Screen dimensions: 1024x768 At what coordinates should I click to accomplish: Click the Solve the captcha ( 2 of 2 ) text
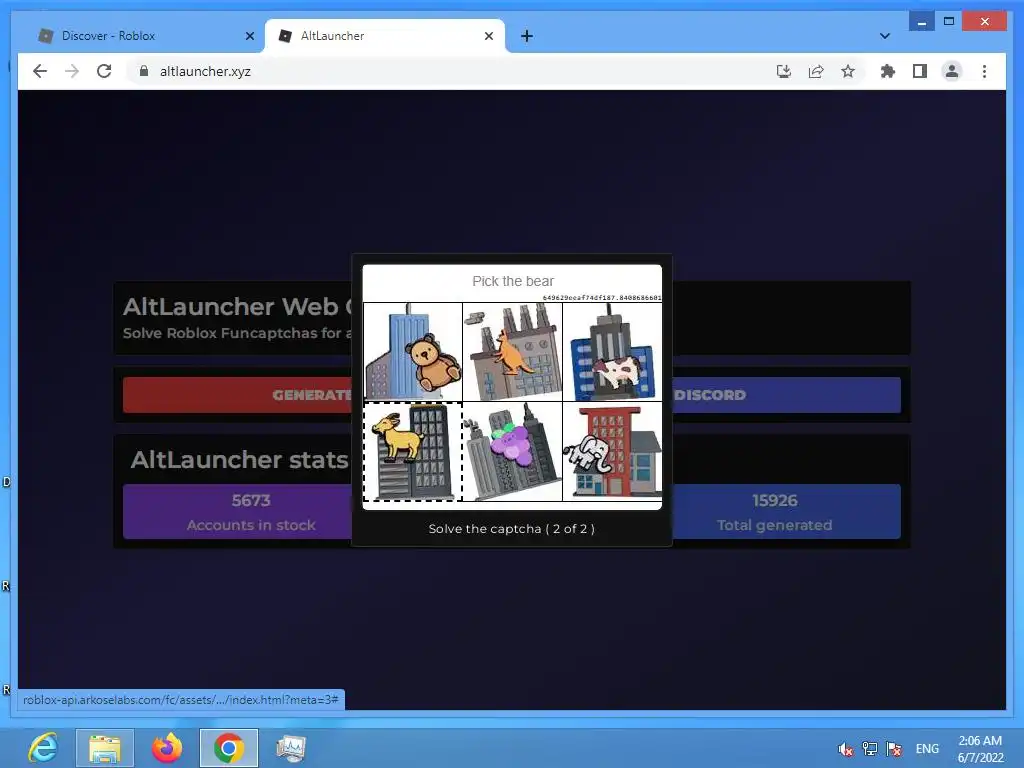511,529
